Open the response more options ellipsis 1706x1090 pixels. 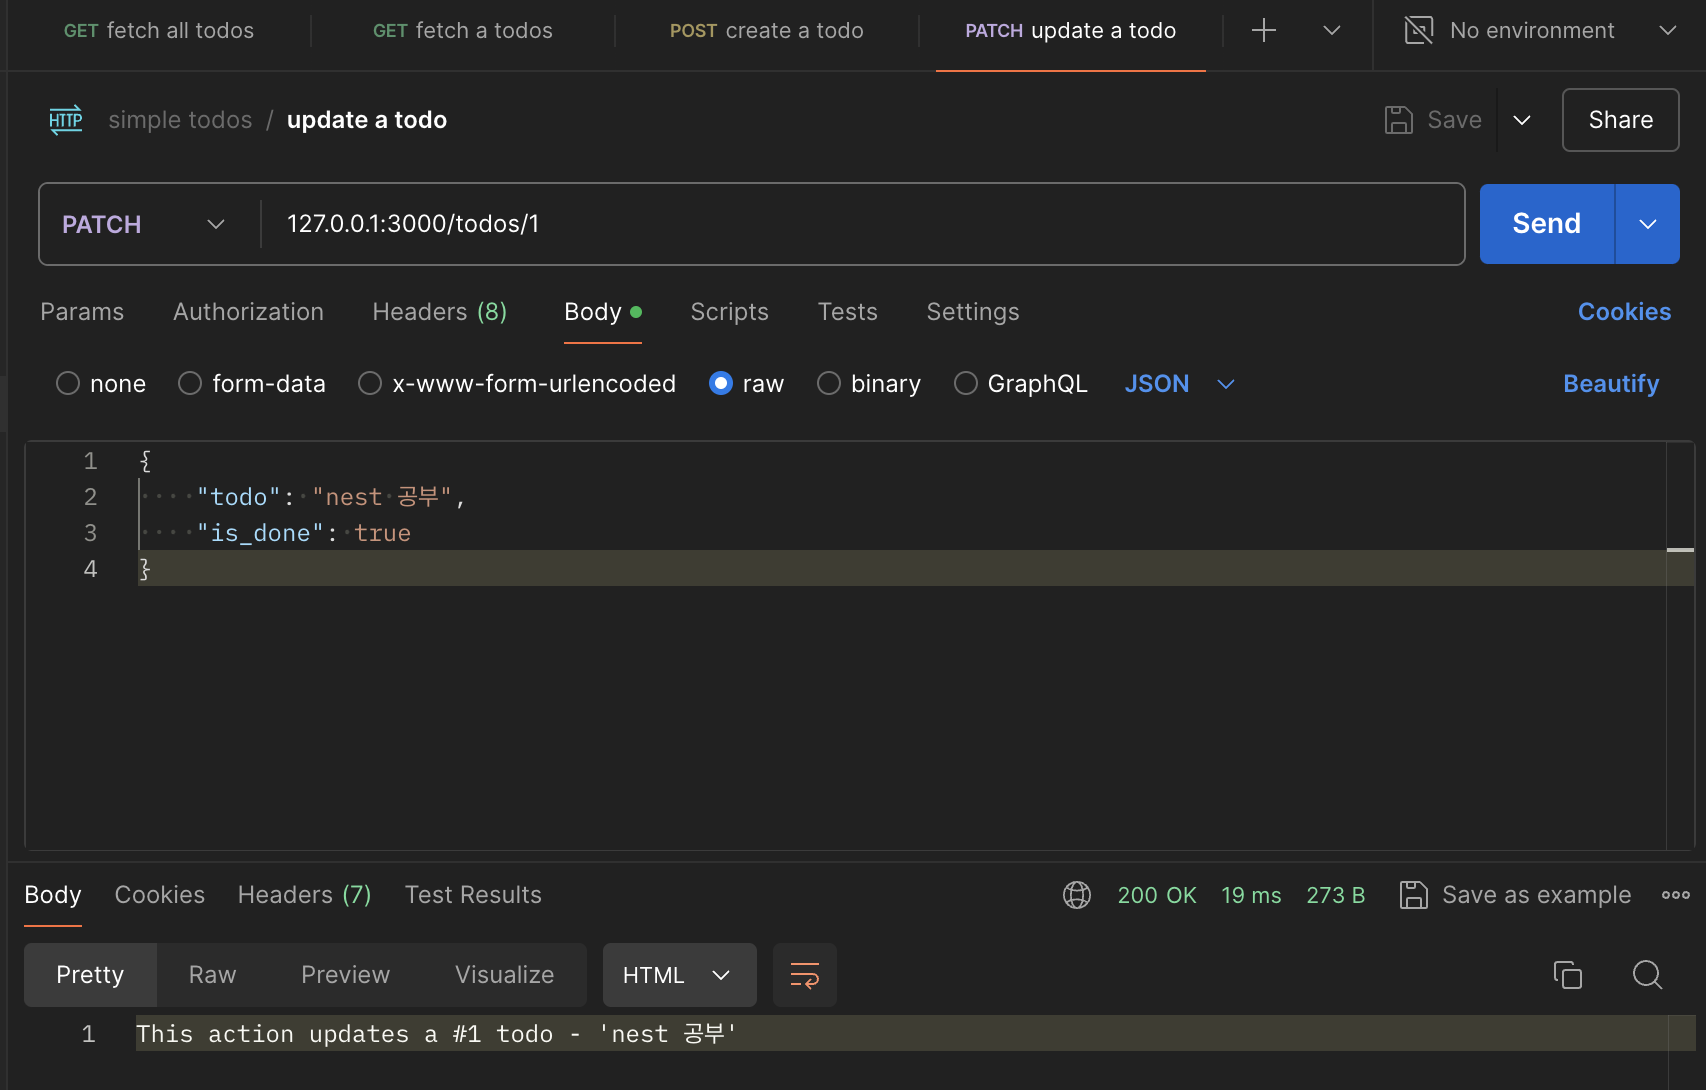point(1676,895)
